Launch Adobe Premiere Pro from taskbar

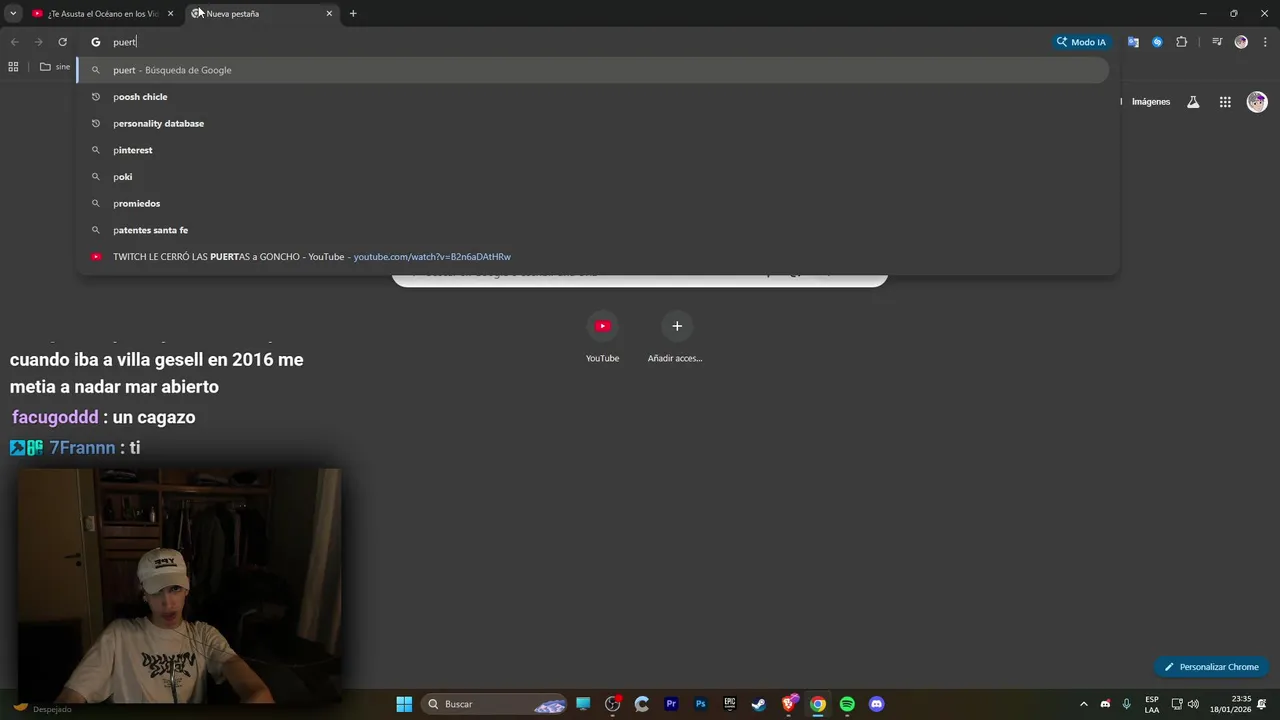[671, 704]
